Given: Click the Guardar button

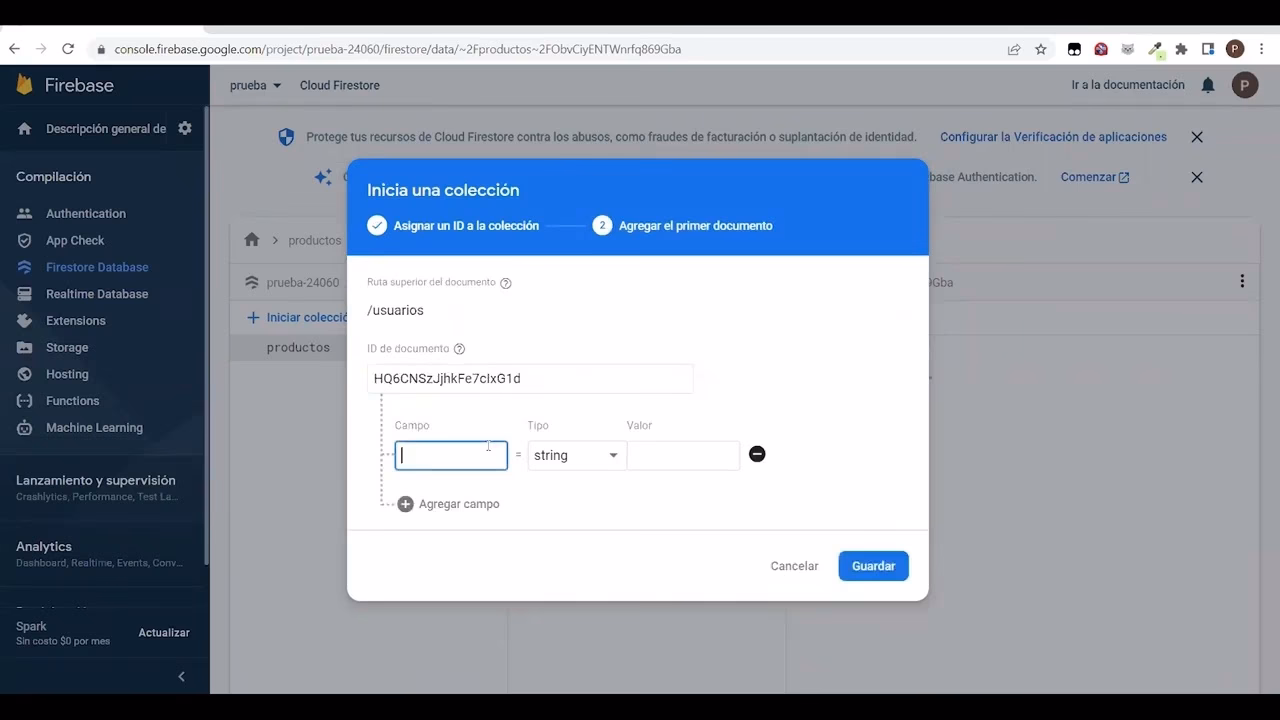Looking at the screenshot, I should pos(873,566).
